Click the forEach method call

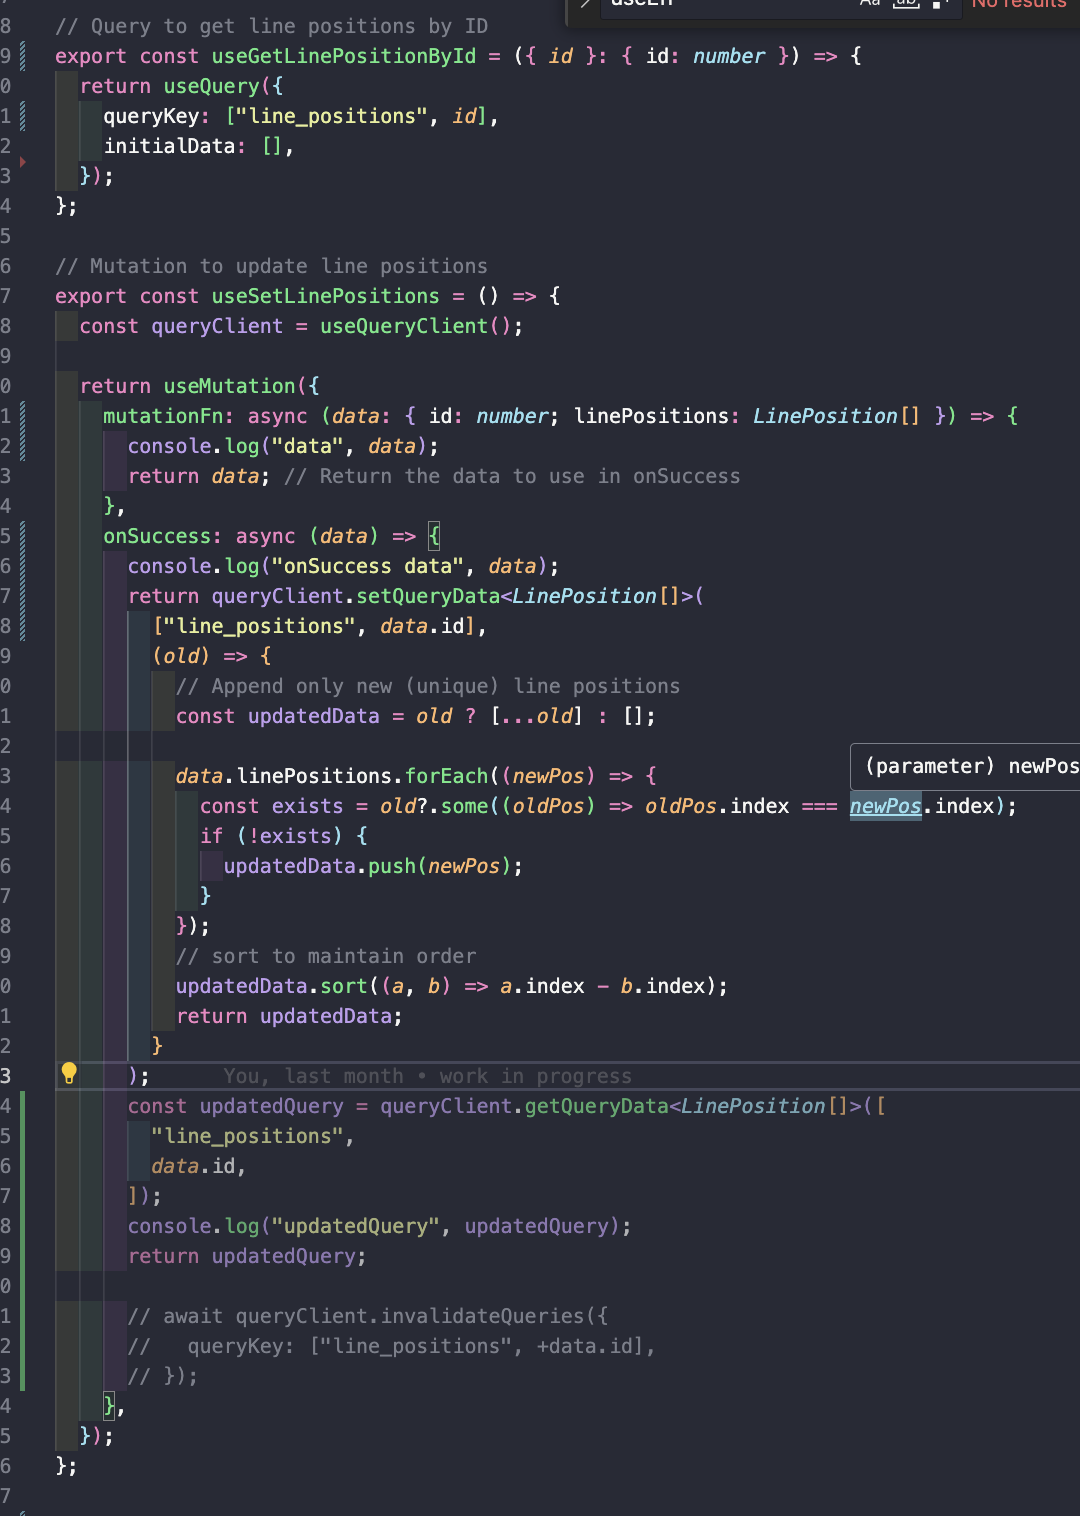point(446,776)
